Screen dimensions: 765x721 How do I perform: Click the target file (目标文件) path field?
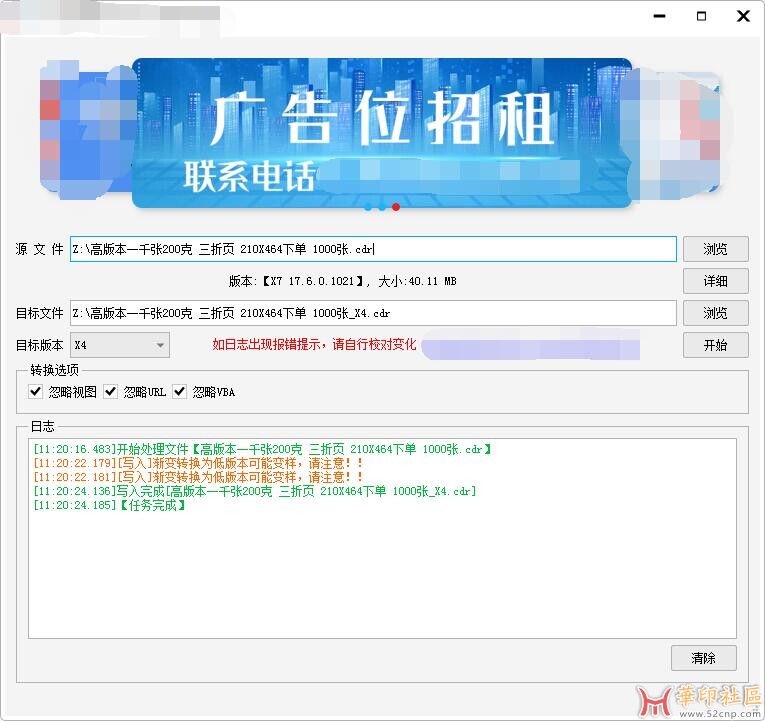[373, 313]
